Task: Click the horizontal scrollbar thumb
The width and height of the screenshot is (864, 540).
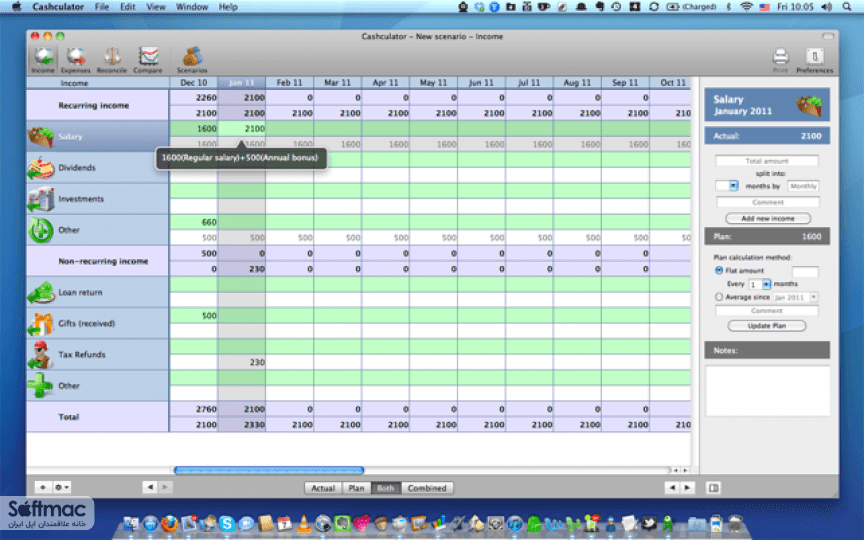Action: [269, 470]
